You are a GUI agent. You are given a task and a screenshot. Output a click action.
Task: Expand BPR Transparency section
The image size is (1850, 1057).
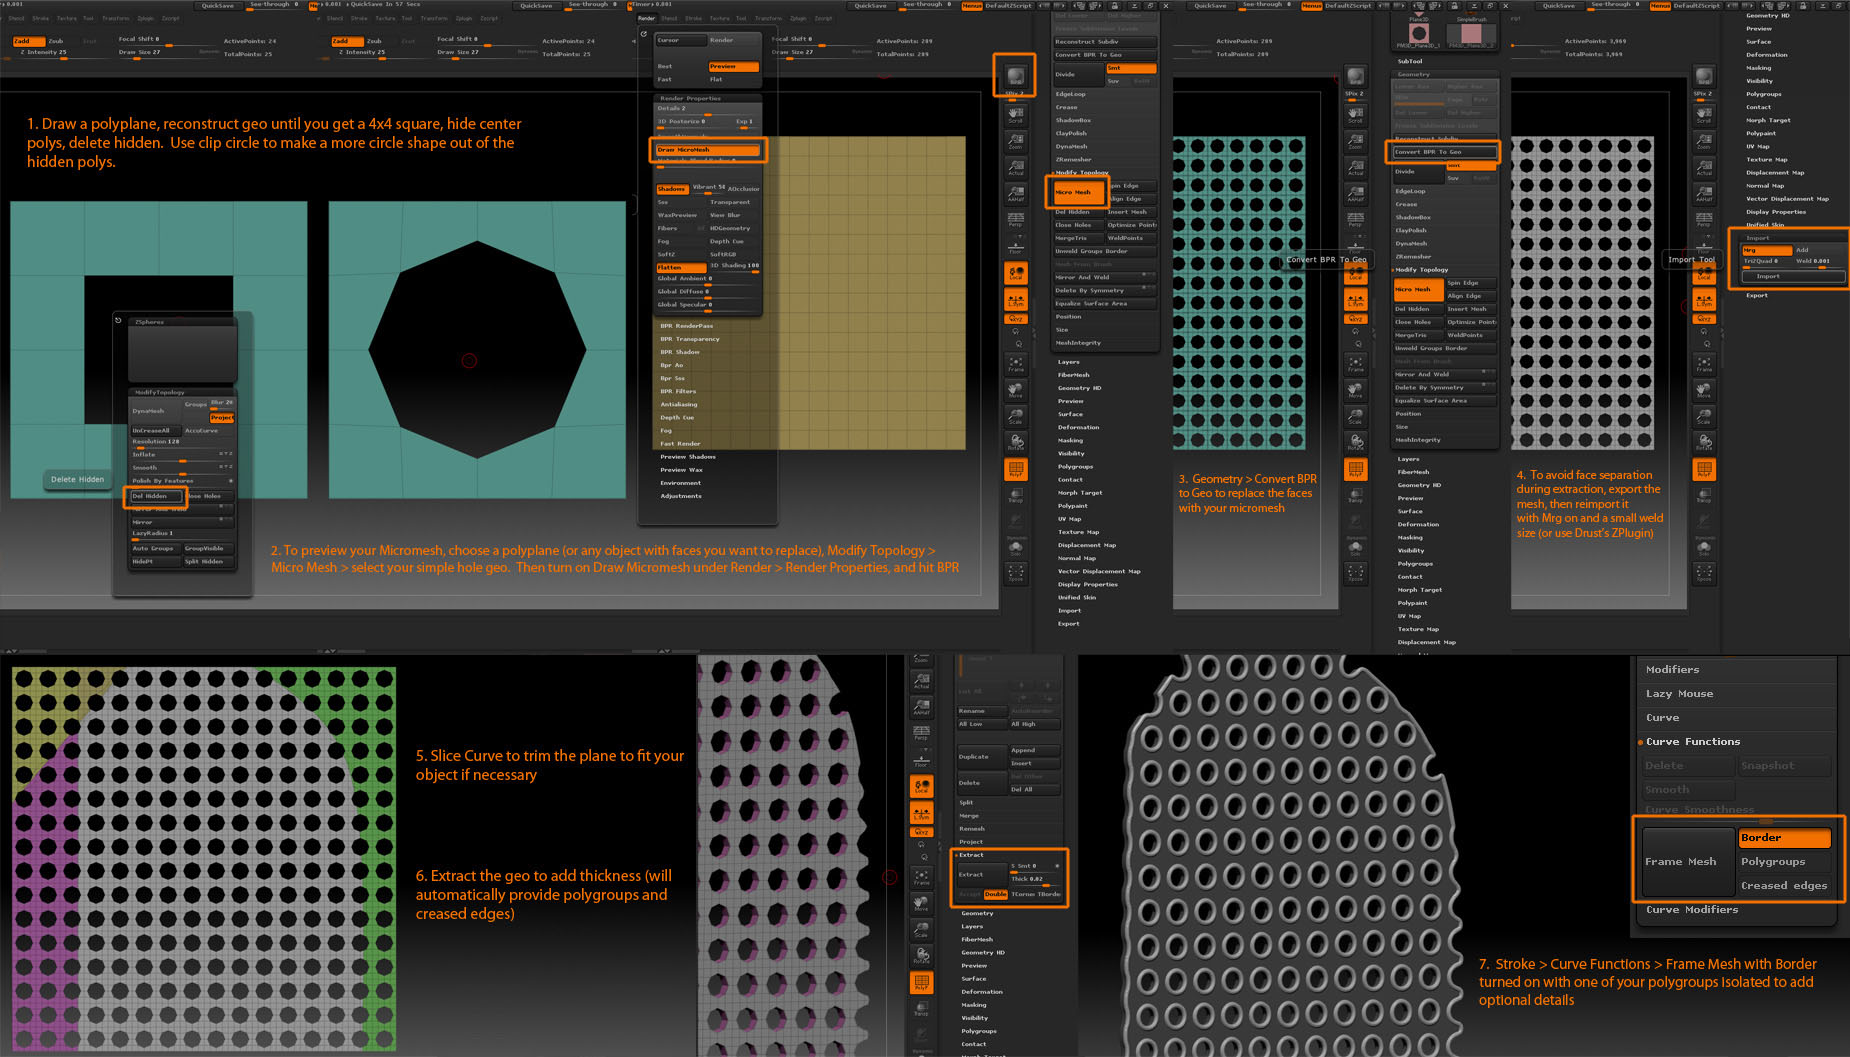click(x=690, y=339)
